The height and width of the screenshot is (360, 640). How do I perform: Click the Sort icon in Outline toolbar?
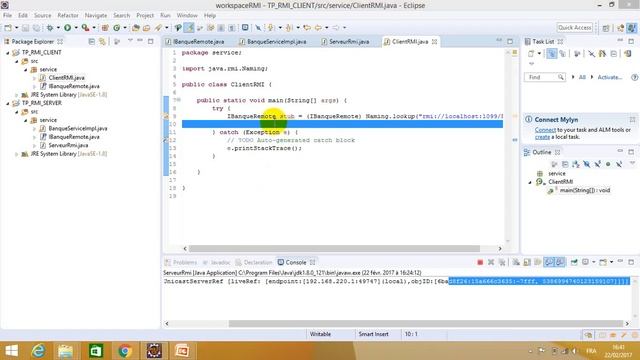(x=576, y=164)
